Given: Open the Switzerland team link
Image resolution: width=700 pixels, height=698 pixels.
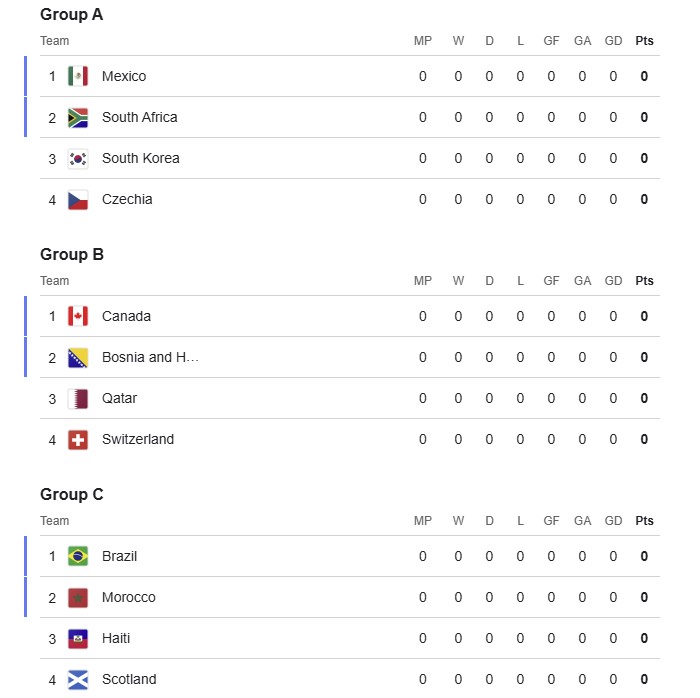Looking at the screenshot, I should [138, 439].
